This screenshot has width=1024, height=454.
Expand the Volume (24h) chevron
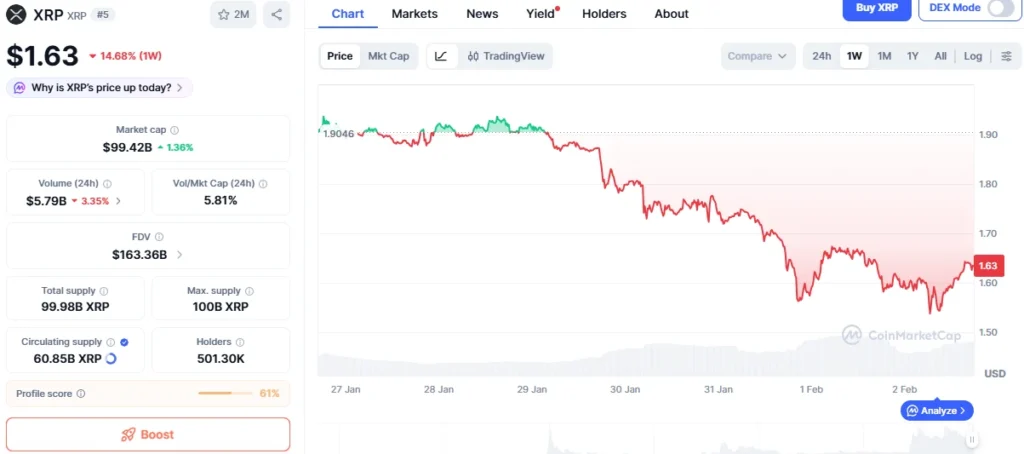coord(118,201)
